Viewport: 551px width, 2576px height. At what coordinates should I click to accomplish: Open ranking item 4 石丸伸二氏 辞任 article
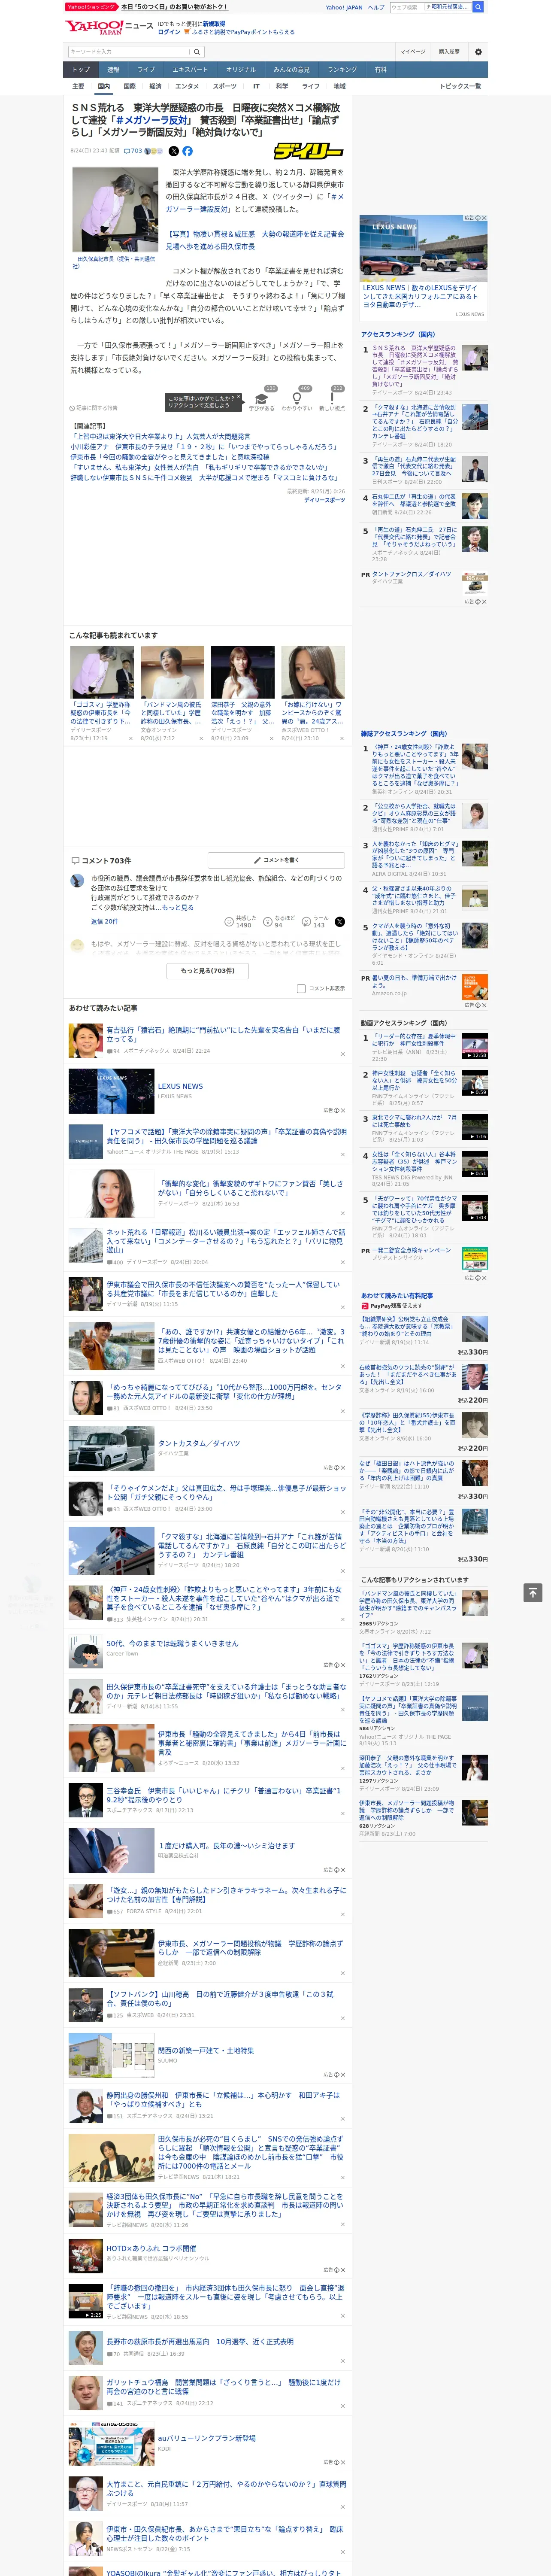(415, 501)
